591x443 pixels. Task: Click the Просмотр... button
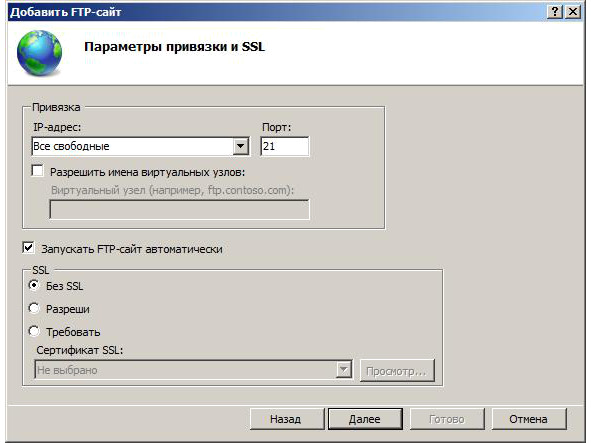pos(397,371)
